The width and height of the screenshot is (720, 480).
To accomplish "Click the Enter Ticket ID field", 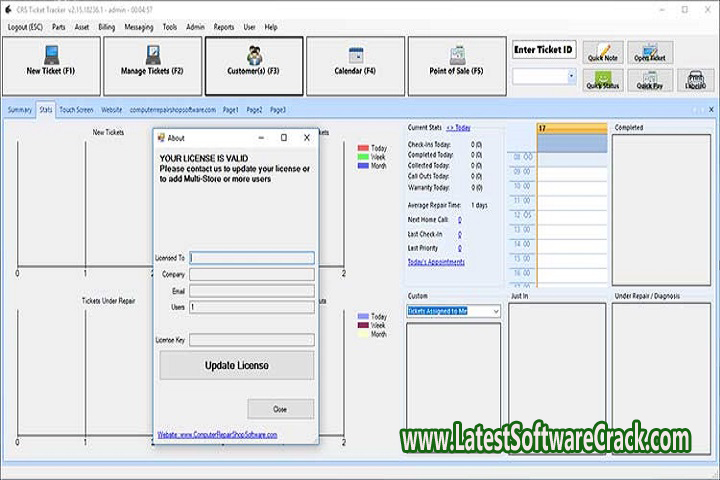I will [x=544, y=50].
